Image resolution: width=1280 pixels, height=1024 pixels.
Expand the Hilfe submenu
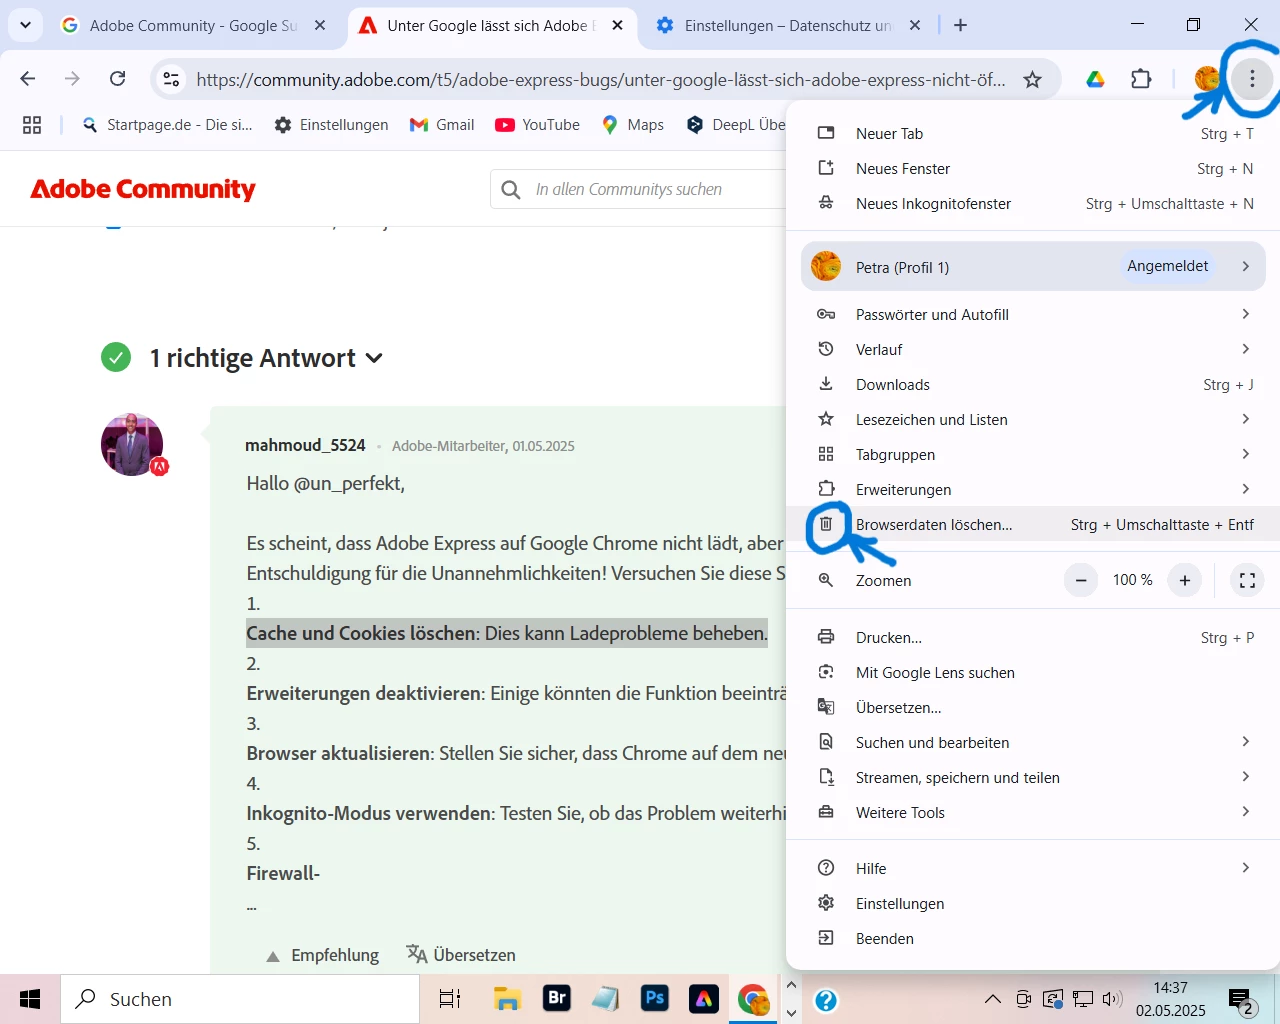click(x=1033, y=869)
